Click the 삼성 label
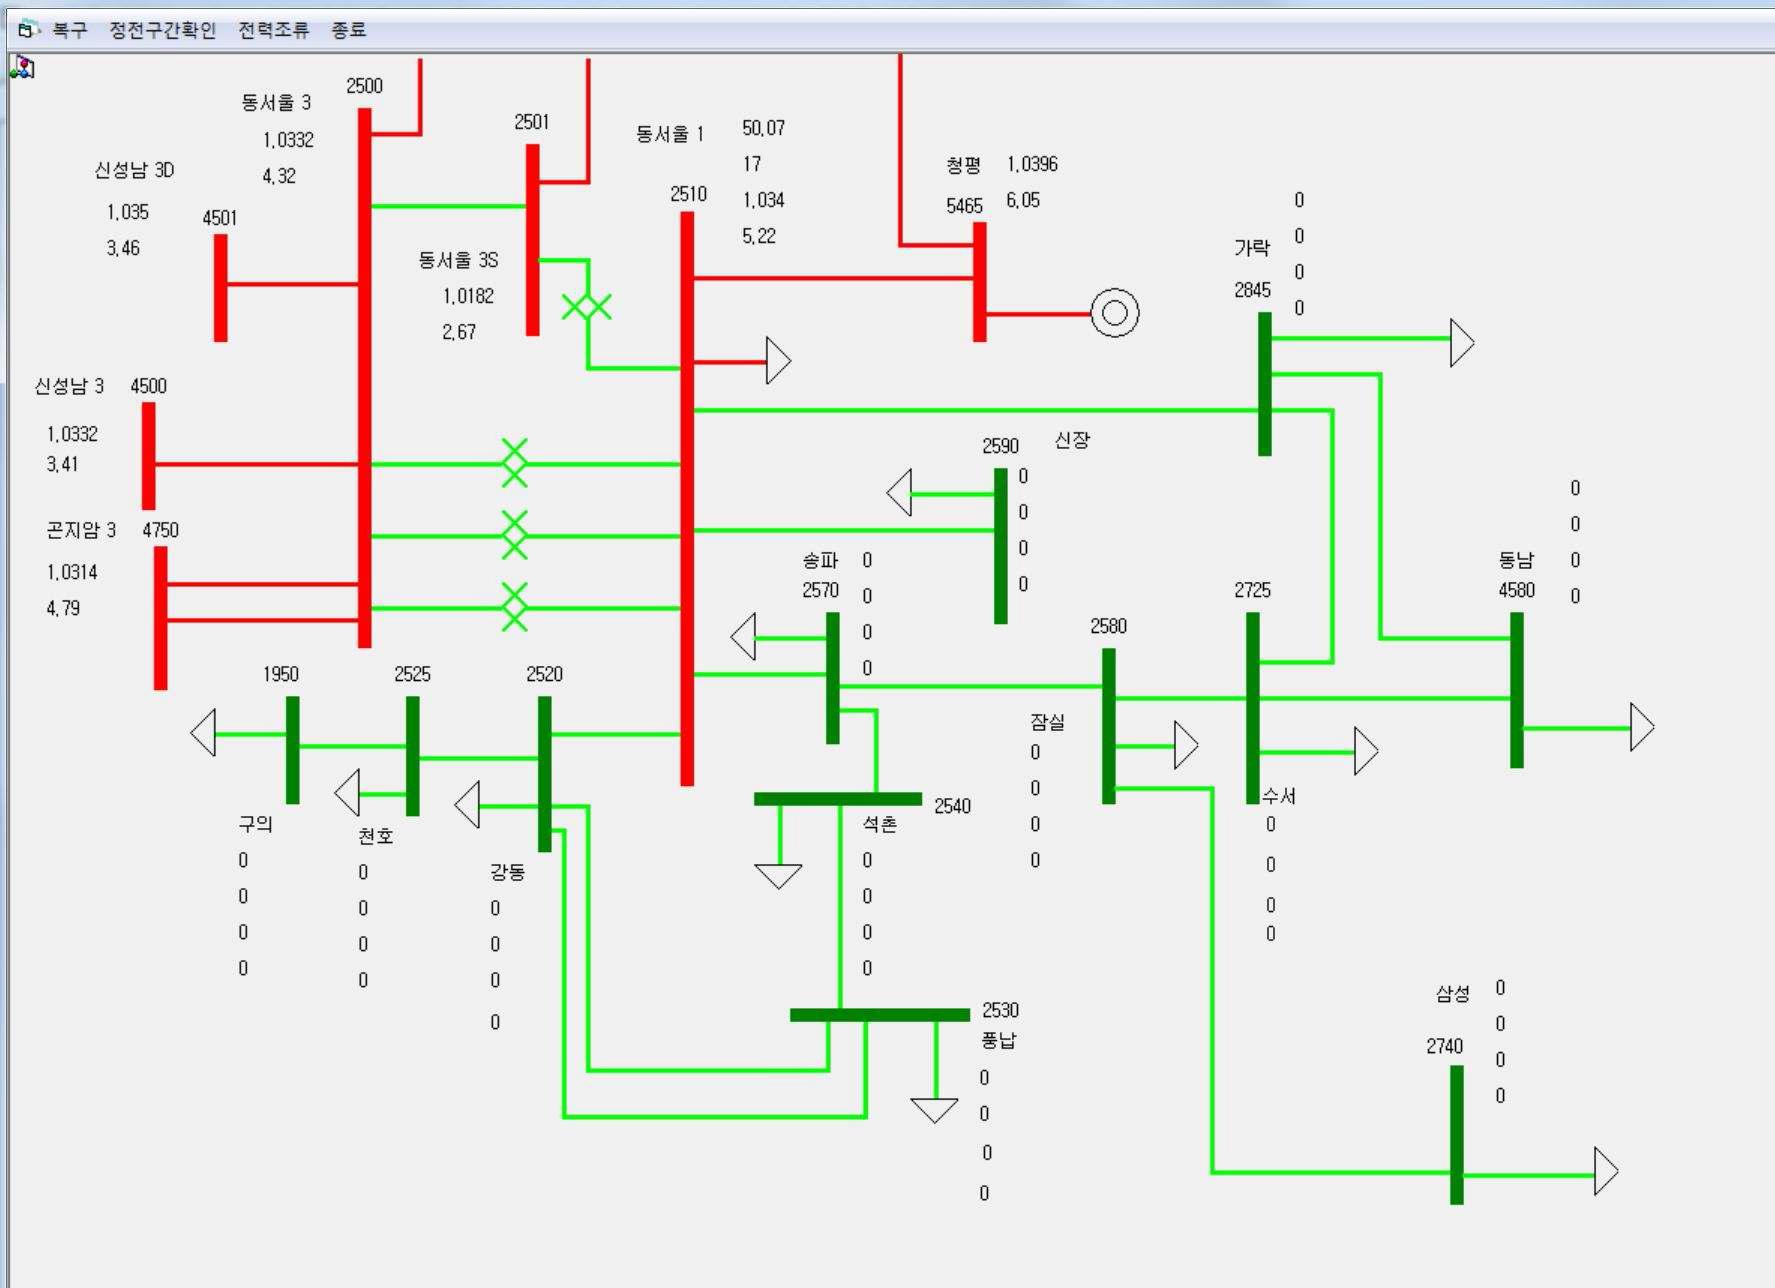The height and width of the screenshot is (1288, 1775). tap(1453, 994)
